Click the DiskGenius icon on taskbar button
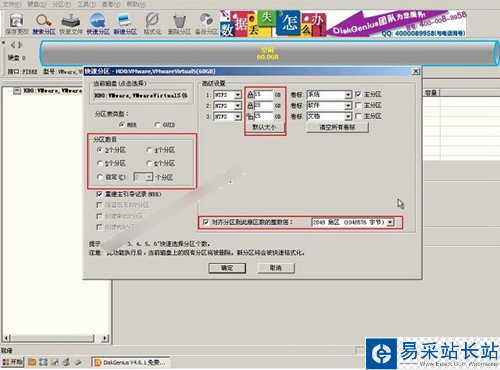 98,362
